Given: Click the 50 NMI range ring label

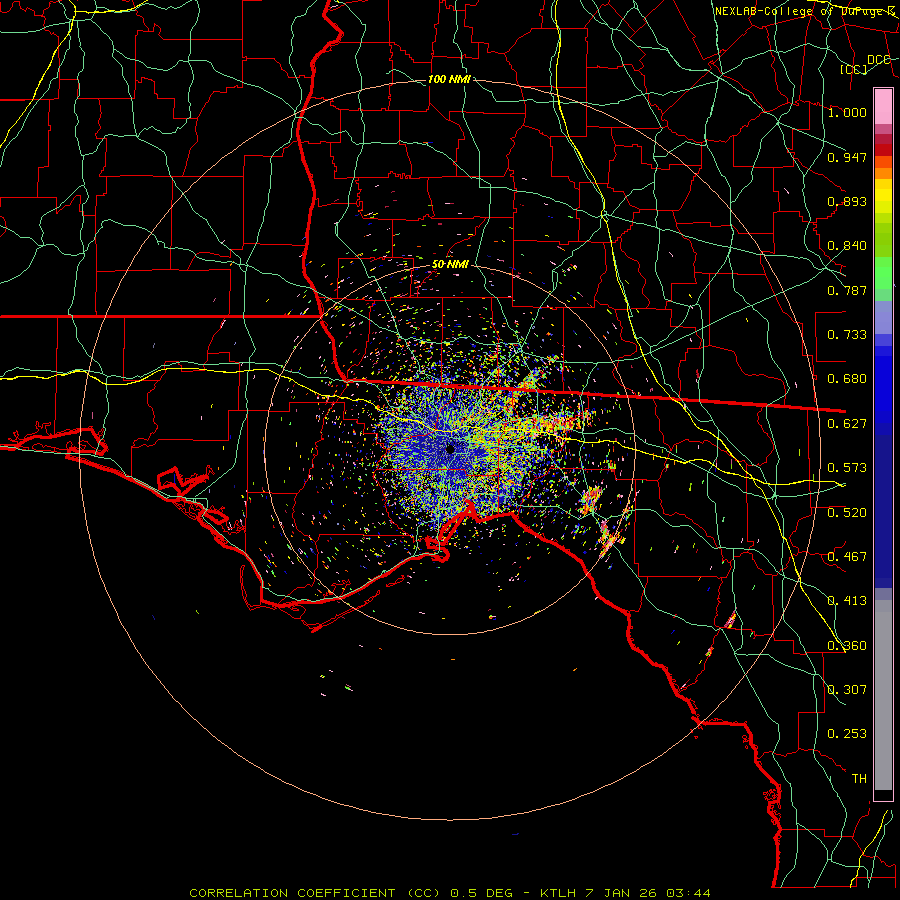Looking at the screenshot, I should click(x=450, y=264).
